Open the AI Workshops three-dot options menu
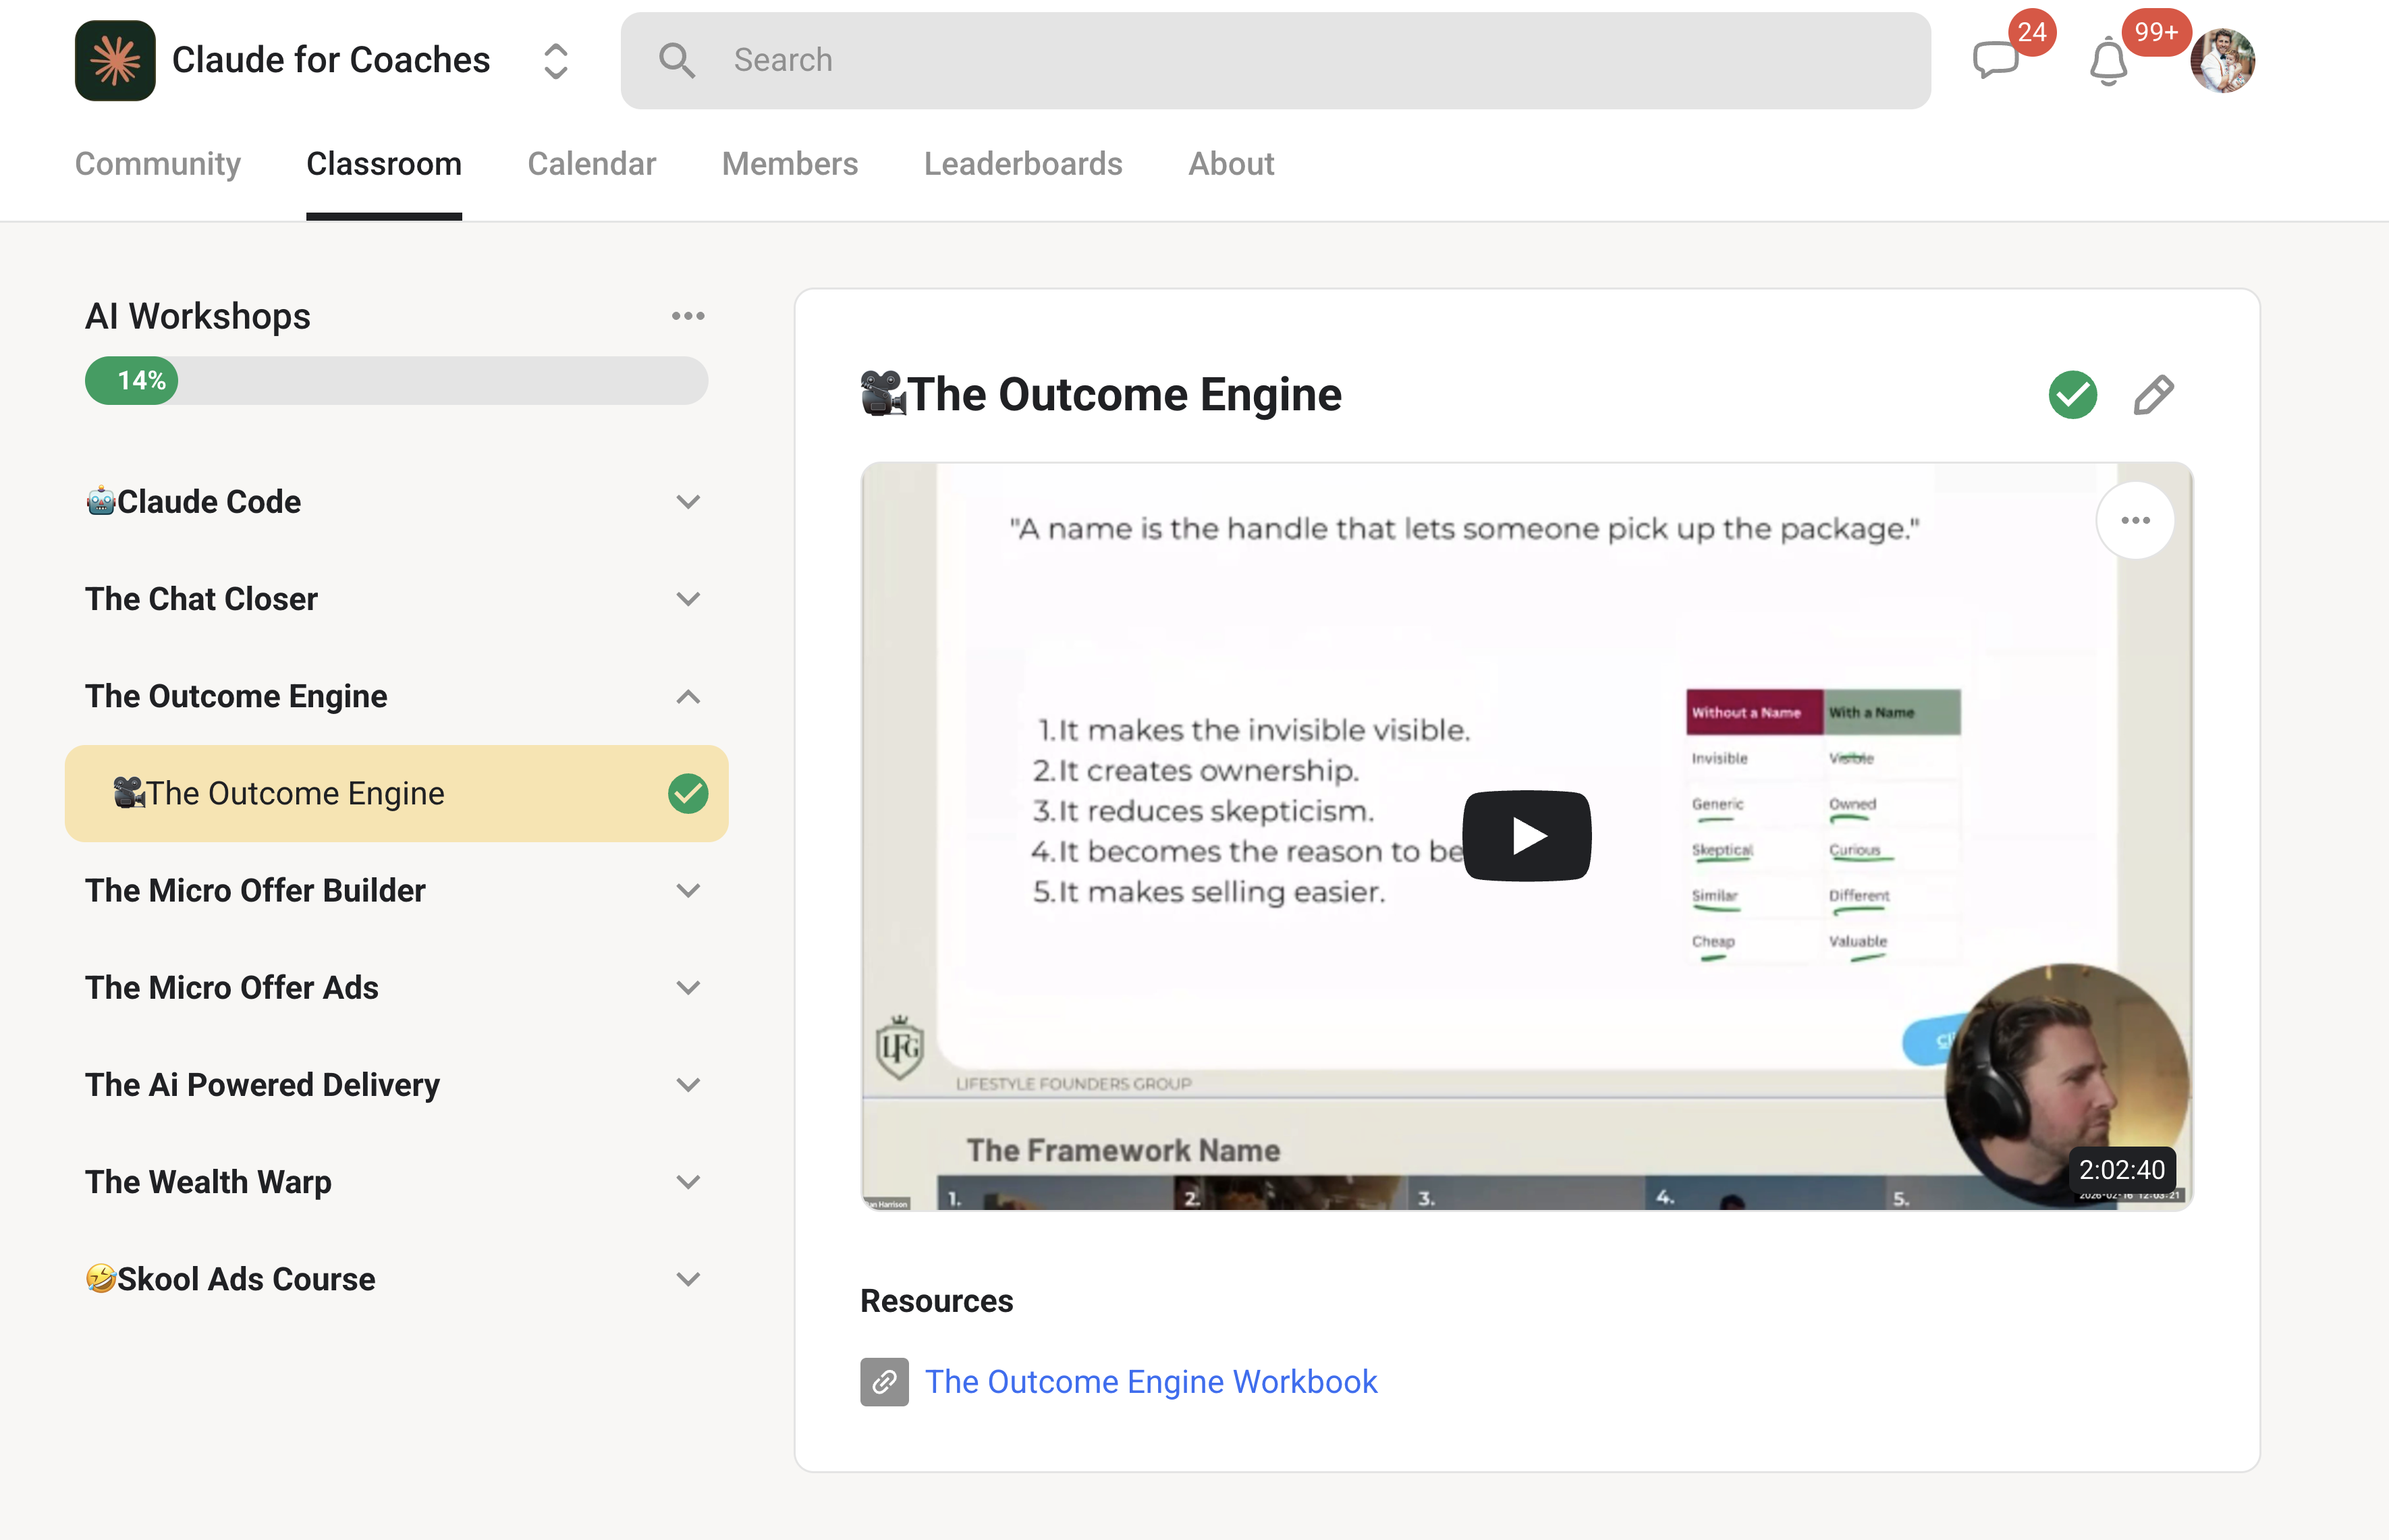The width and height of the screenshot is (2389, 1540). 688,315
